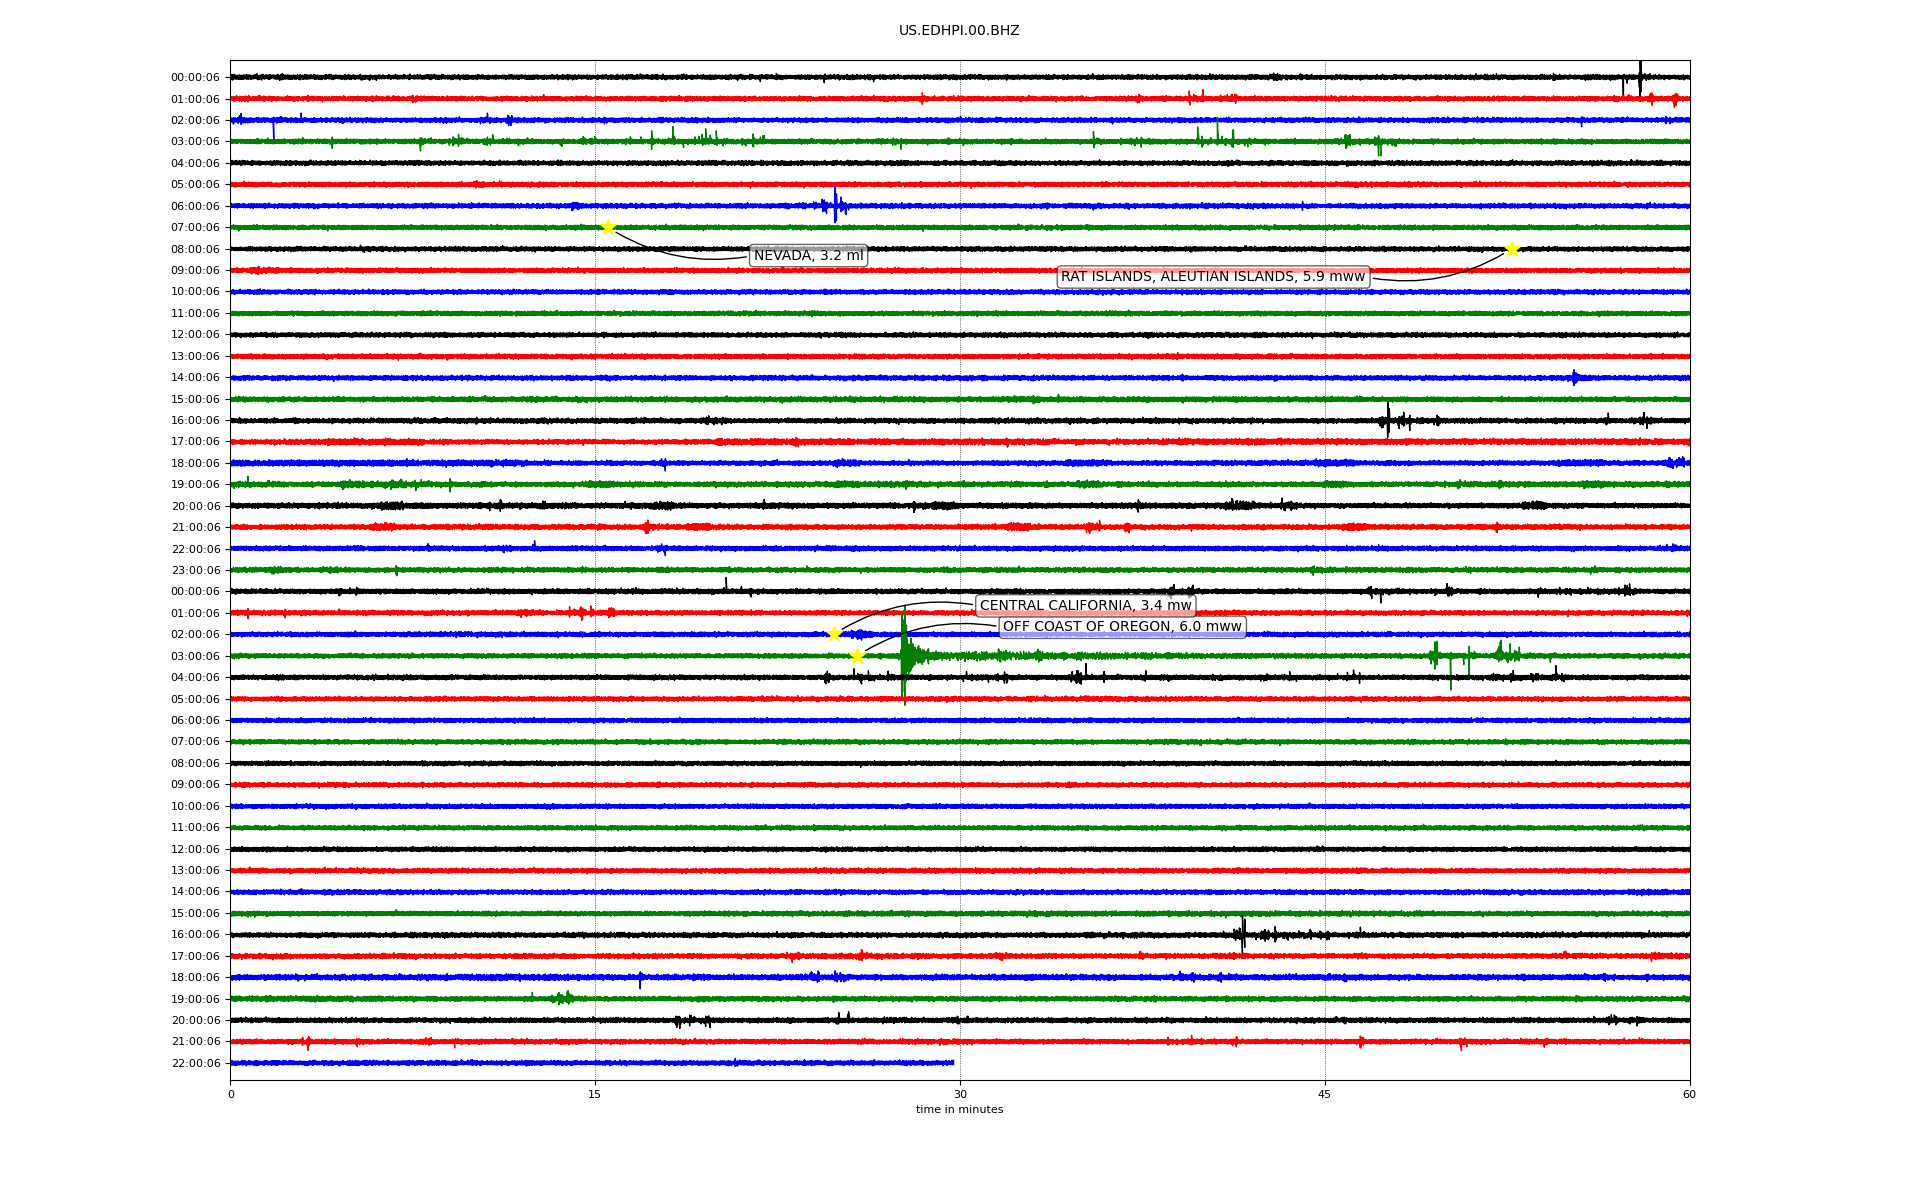Click the US.EDHPI.00.BHZ plot title

pyautogui.click(x=959, y=31)
